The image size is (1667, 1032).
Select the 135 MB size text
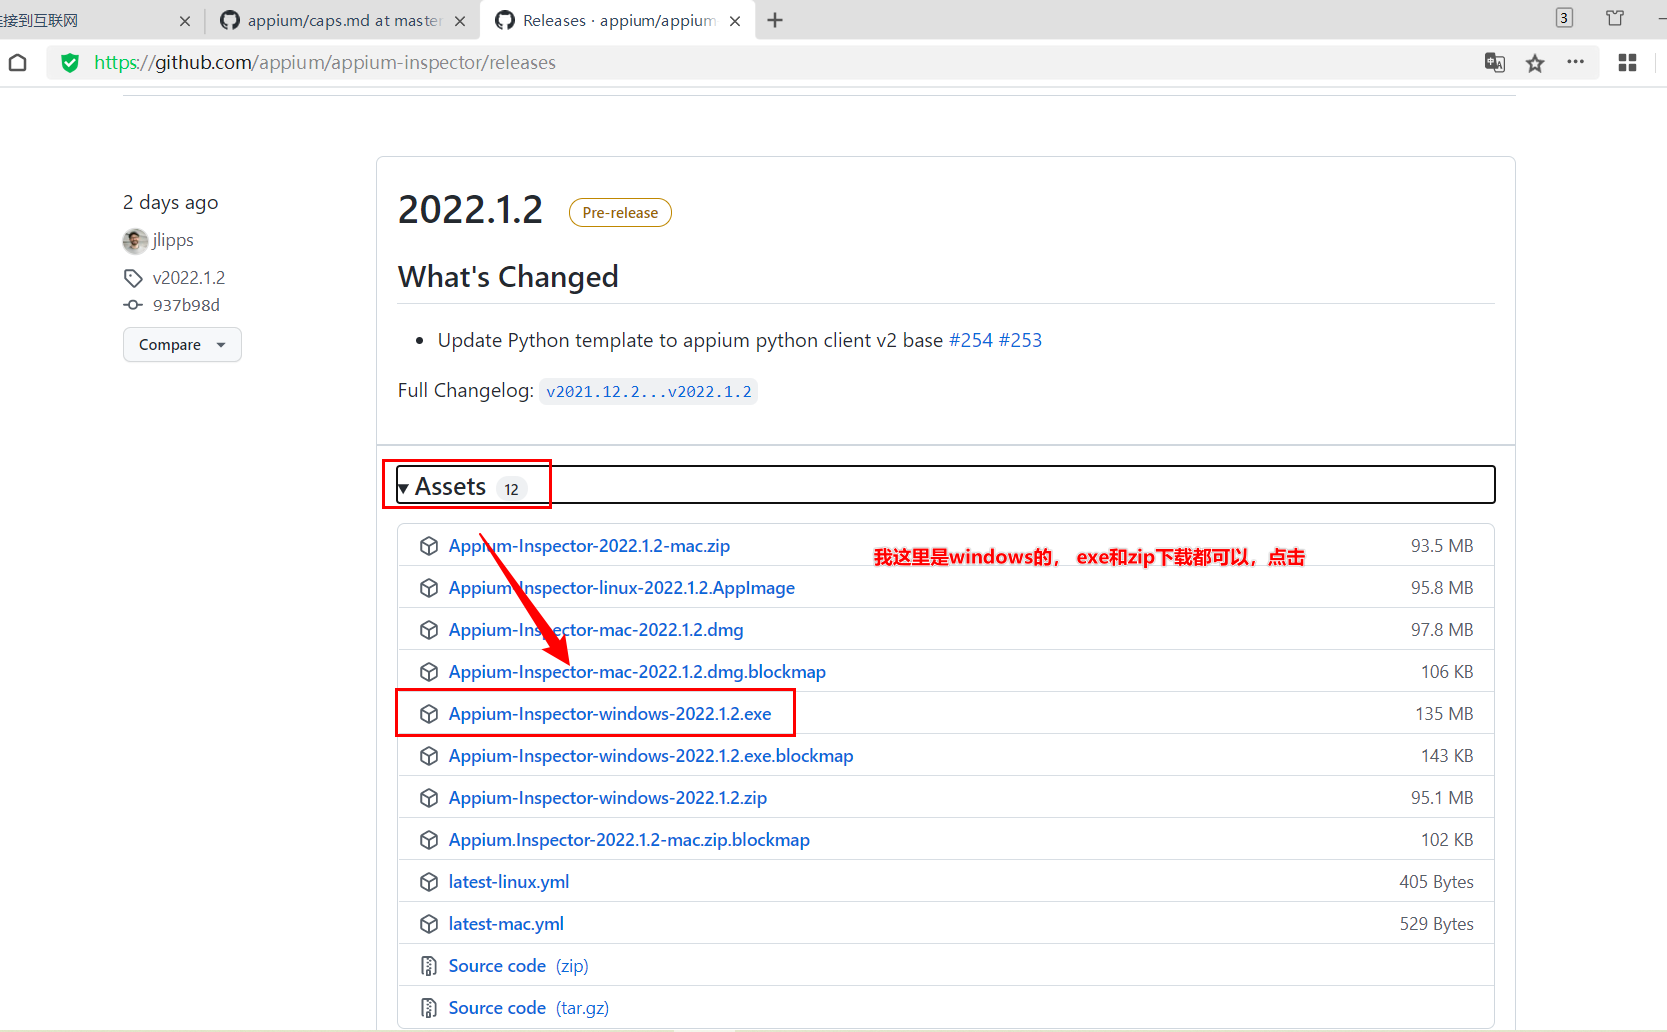[x=1444, y=714]
